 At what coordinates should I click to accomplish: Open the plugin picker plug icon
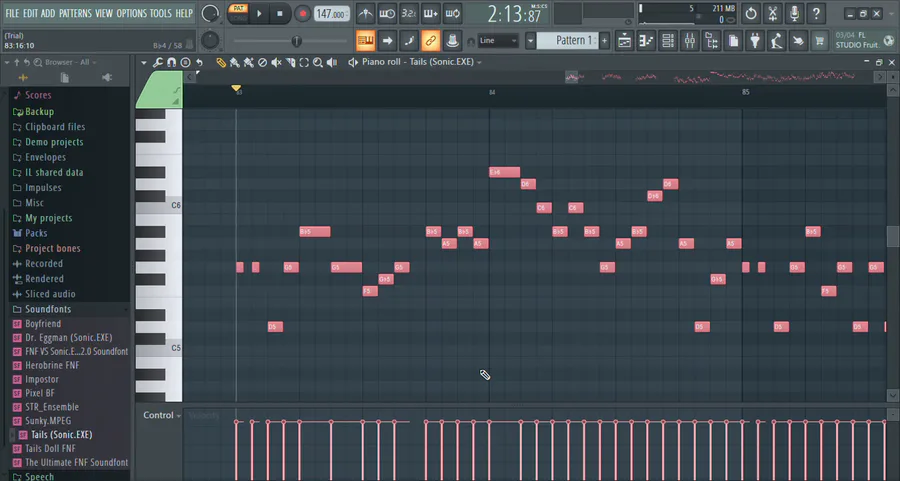[x=755, y=41]
